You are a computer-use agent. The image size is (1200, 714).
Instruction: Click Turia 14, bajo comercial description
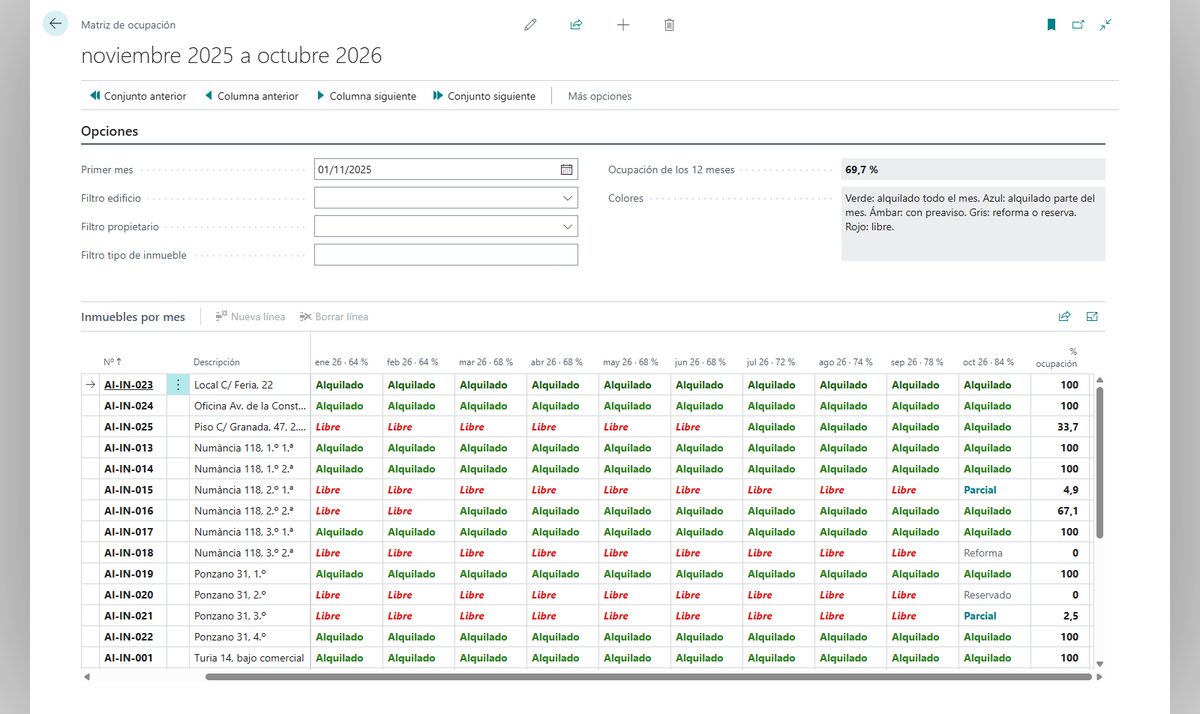pyautogui.click(x=250, y=658)
